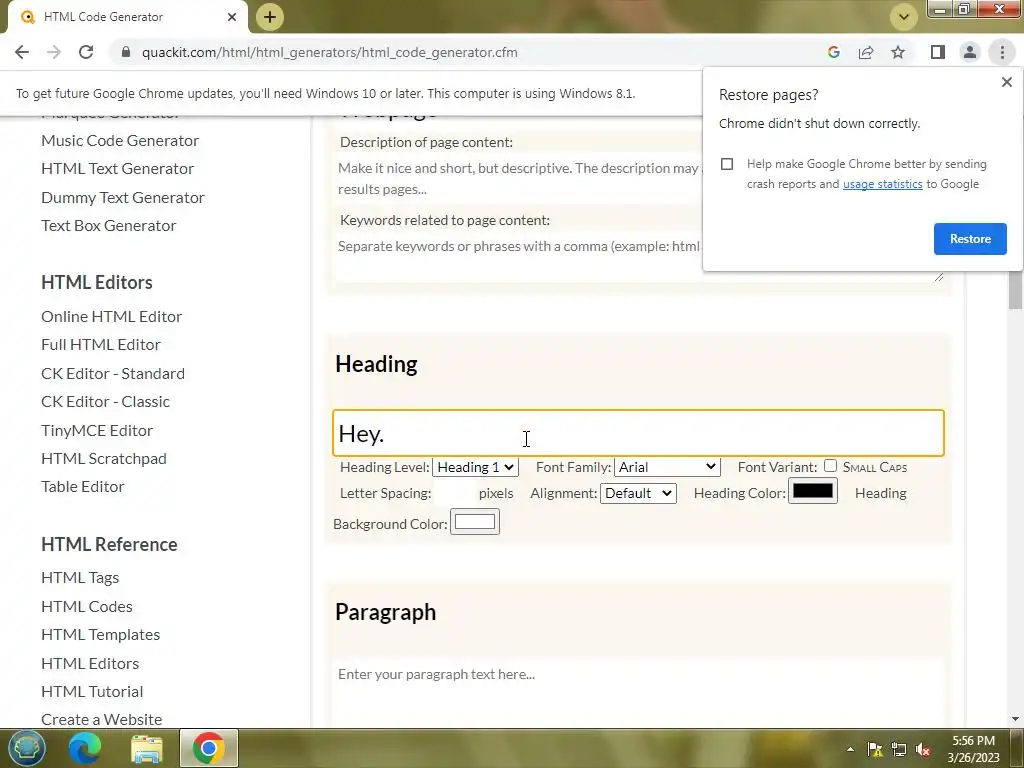Click the heading text field containing Hey.

pos(638,433)
